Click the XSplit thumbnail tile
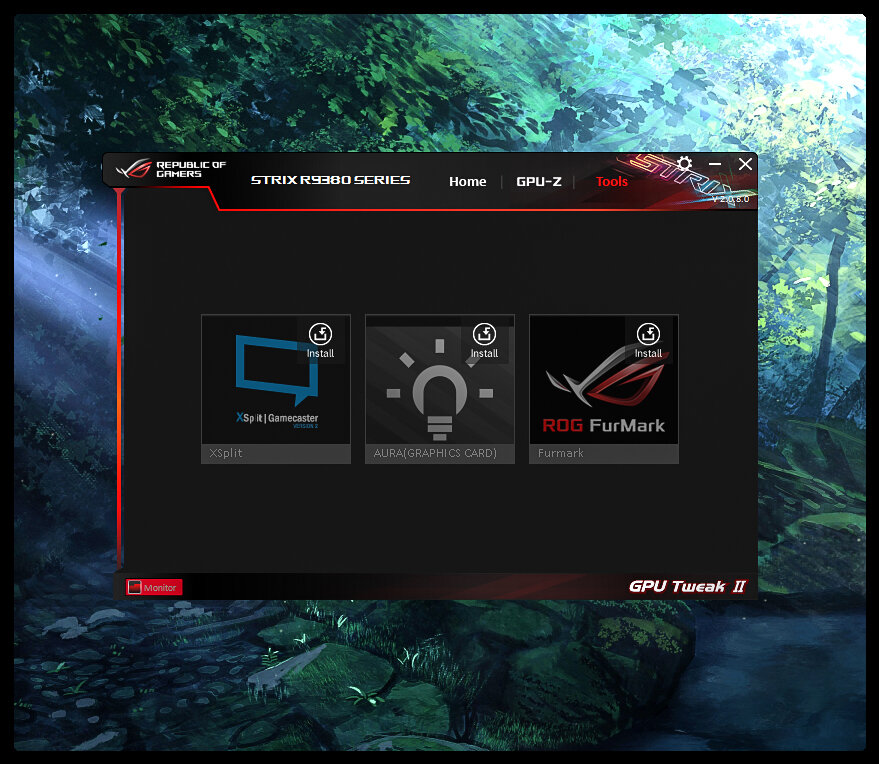This screenshot has height=764, width=879. (x=275, y=380)
